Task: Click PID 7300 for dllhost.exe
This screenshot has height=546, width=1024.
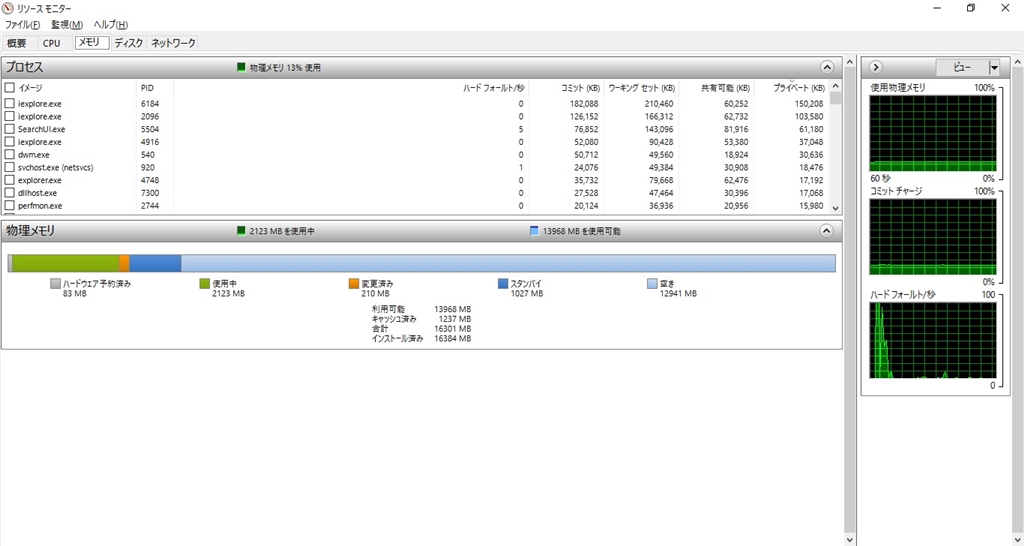Action: [150, 193]
